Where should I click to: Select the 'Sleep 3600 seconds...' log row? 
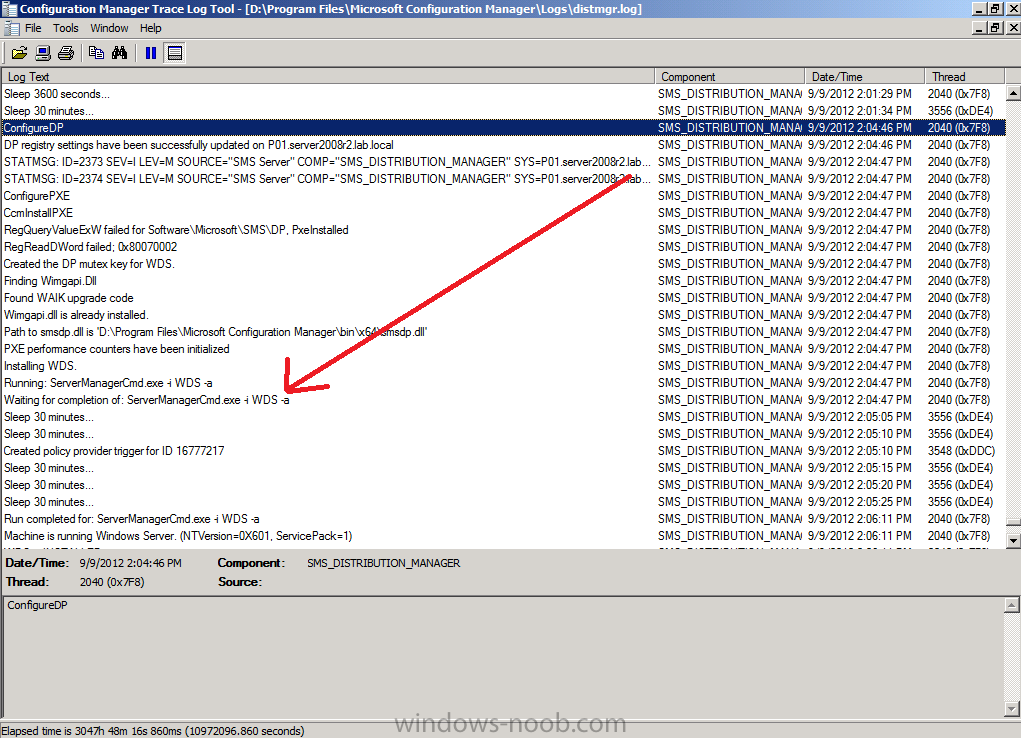point(503,94)
